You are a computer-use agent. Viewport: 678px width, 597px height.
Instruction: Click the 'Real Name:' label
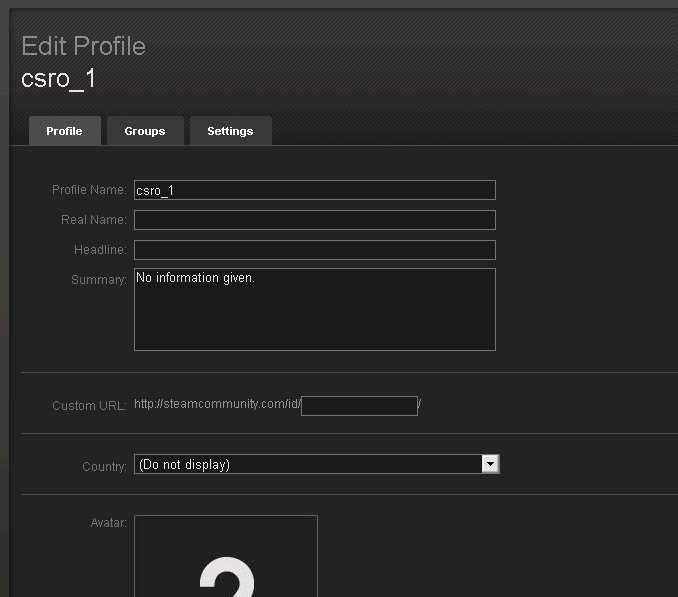pos(94,220)
